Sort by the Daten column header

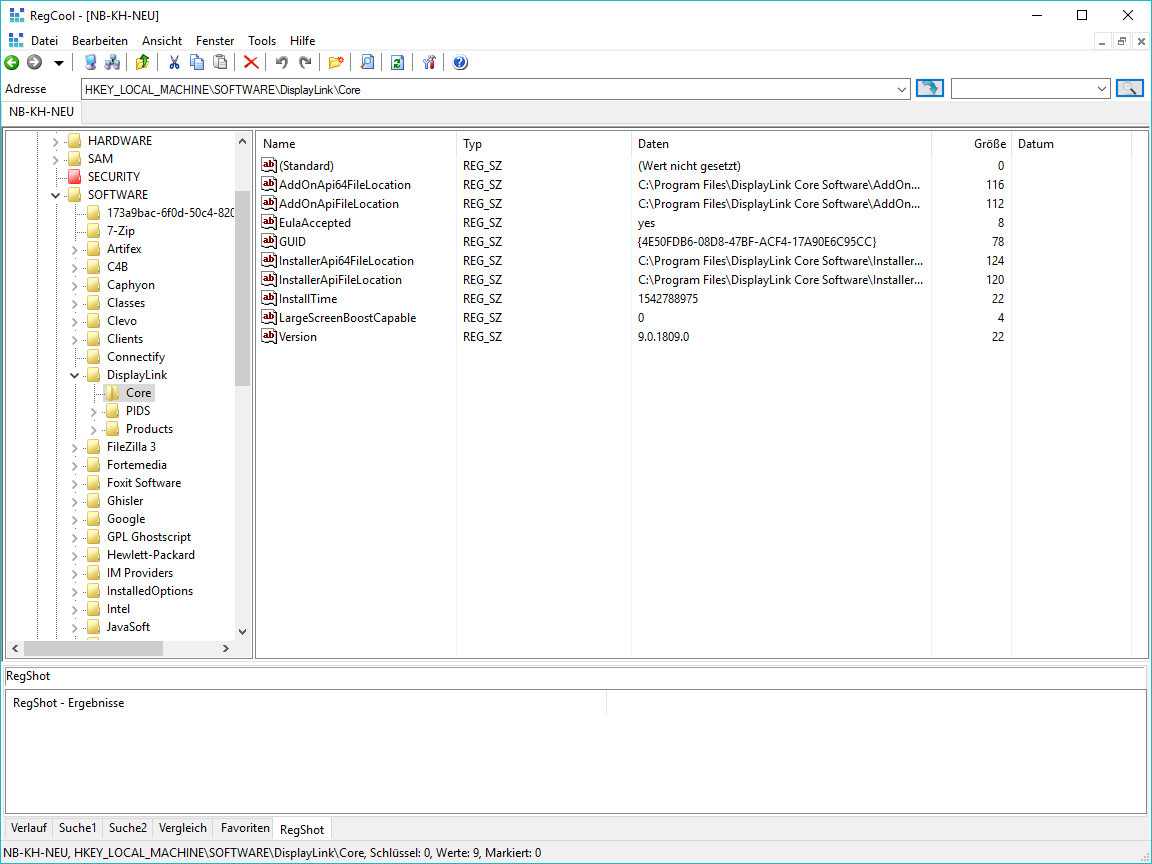point(782,144)
